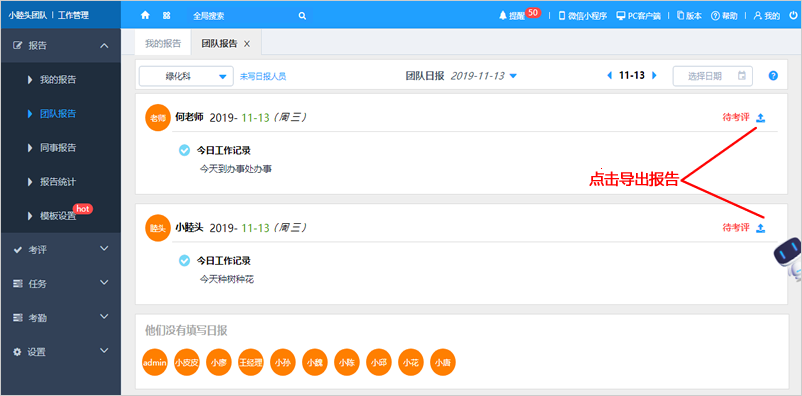The image size is (802, 396).
Task: Click the 小孙 avatar
Action: (x=283, y=363)
